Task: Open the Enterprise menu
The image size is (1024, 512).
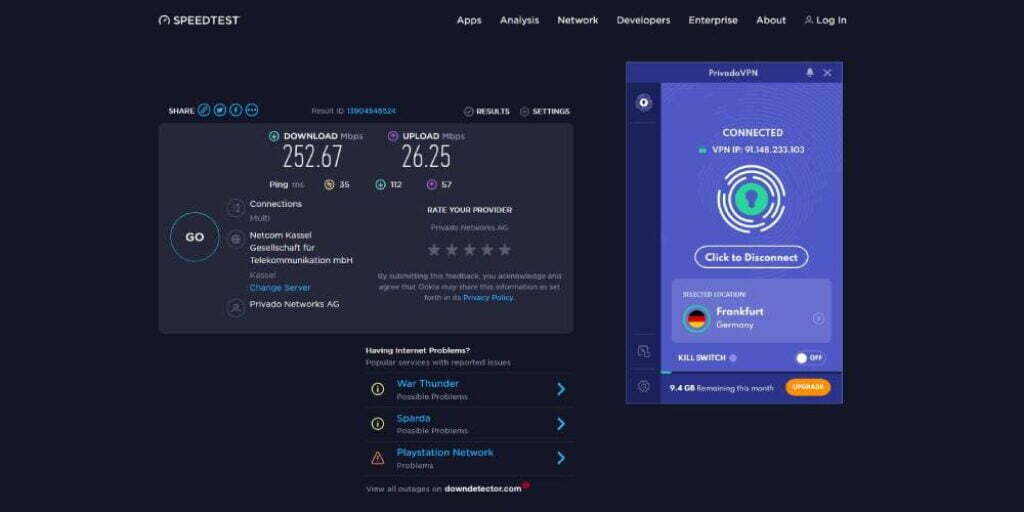Action: click(x=713, y=20)
